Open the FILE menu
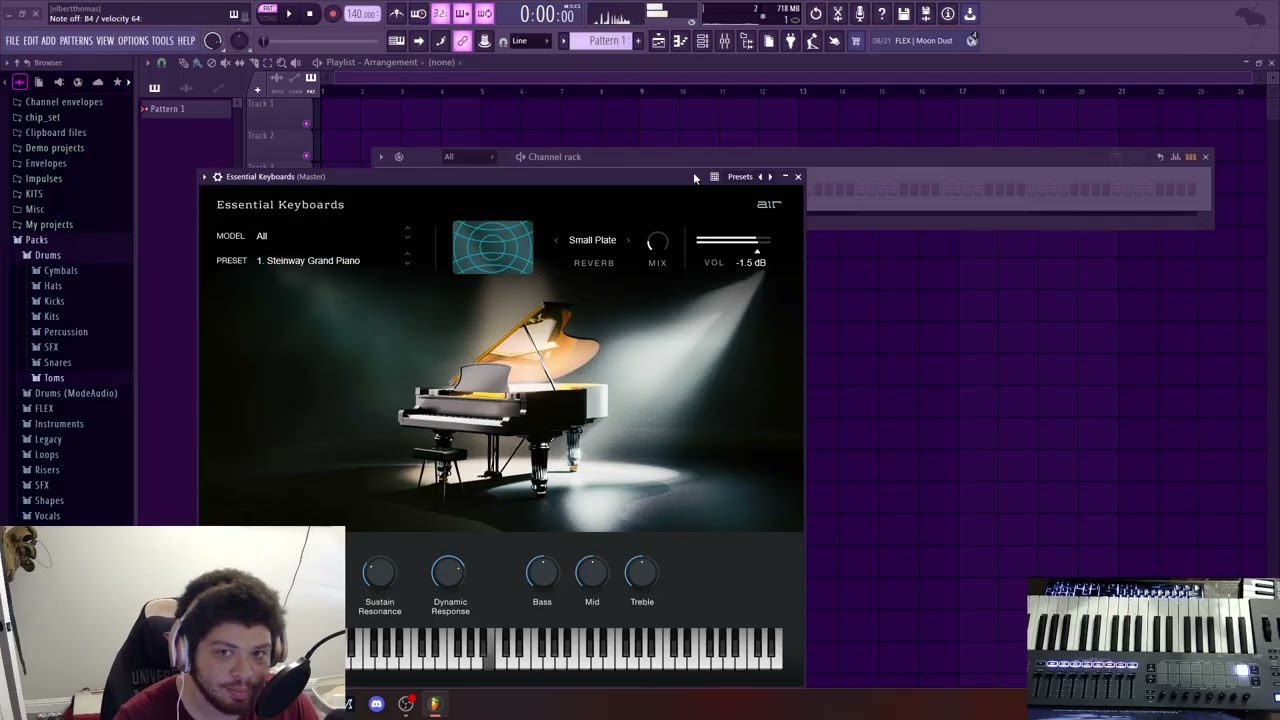1280x720 pixels. (x=12, y=41)
